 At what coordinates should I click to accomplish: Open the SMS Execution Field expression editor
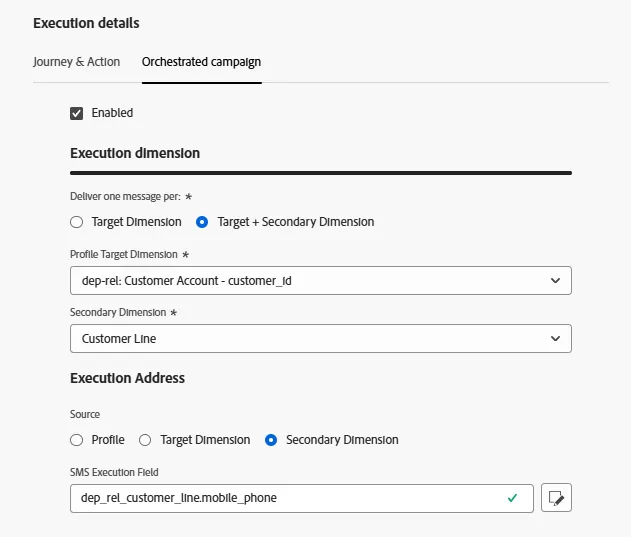tap(557, 498)
